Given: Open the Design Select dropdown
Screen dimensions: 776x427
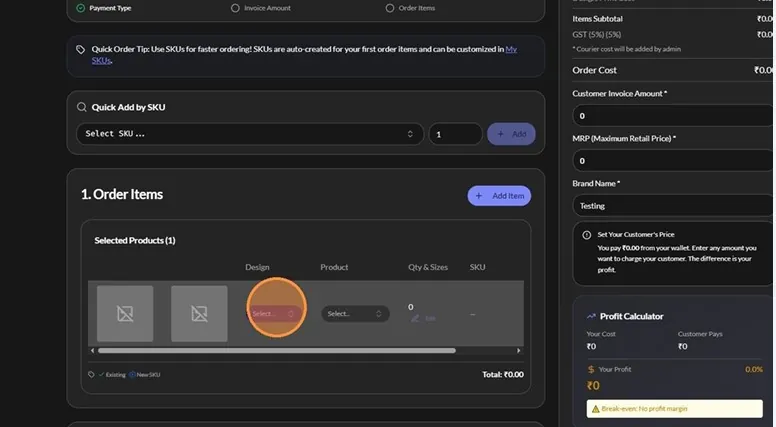Looking at the screenshot, I should pos(274,314).
